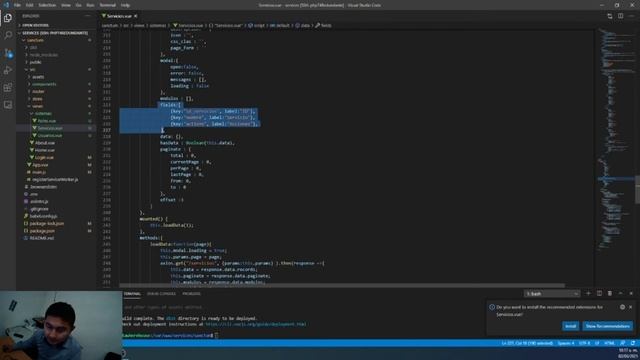Screen dimensions: 640x360
Task: Click the cursor position indicator in status bar
Action: tap(527, 343)
